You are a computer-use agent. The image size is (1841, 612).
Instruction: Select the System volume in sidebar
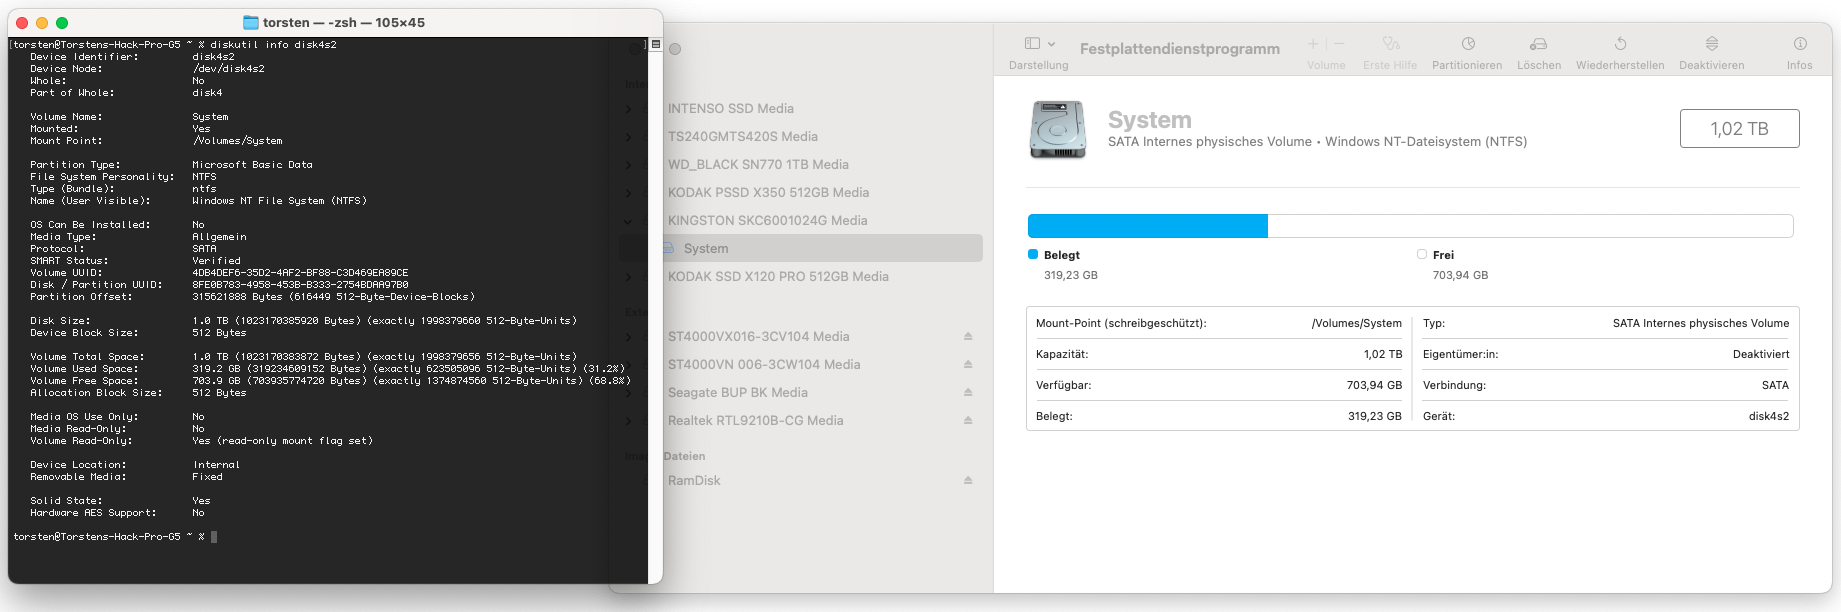706,248
